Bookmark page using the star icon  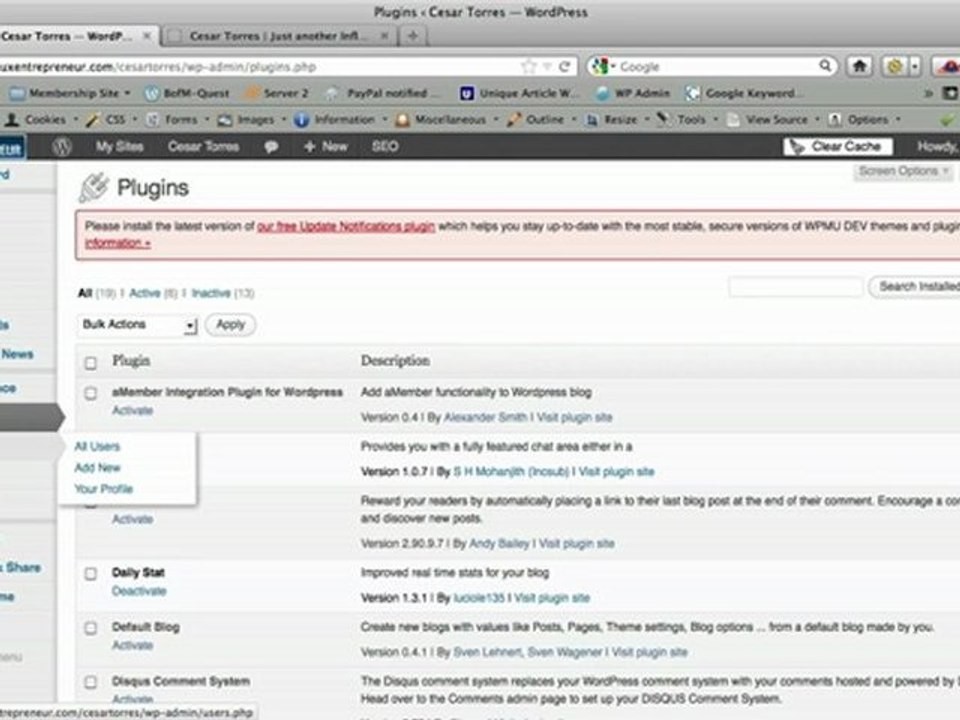click(x=528, y=66)
